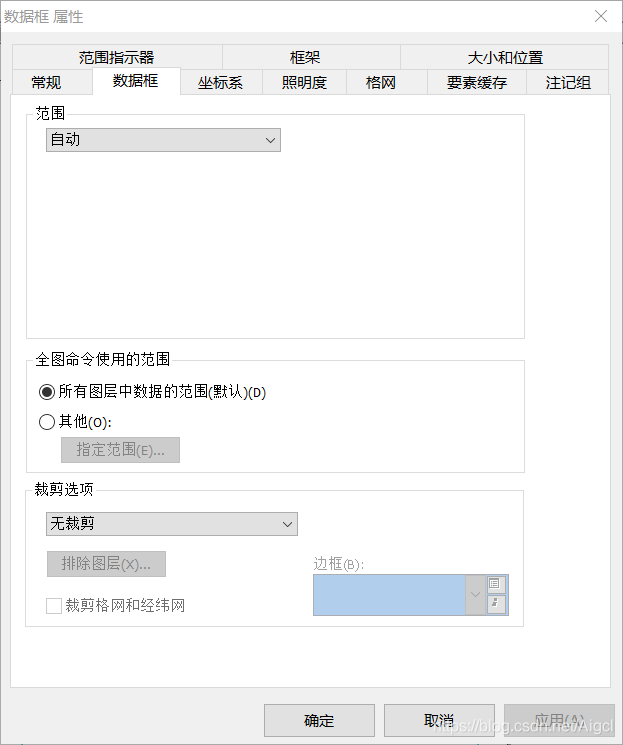Open the 坐标系 tab
The height and width of the screenshot is (745, 623).
click(221, 83)
